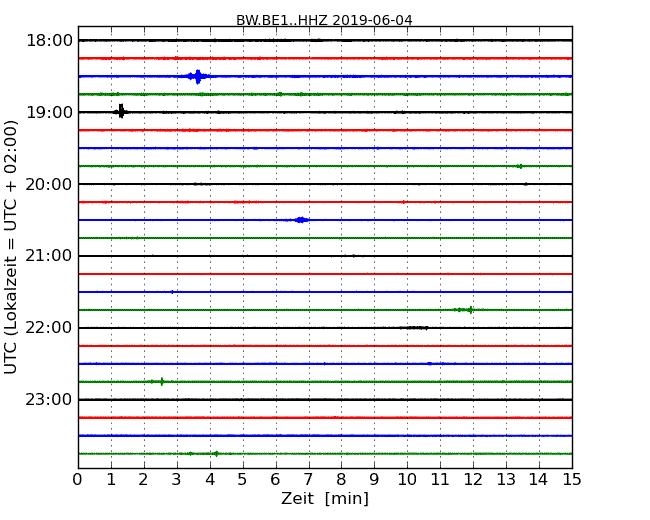Click the x-axis tick label 0
Viewport: 650px width, 520px height.
coord(78,480)
